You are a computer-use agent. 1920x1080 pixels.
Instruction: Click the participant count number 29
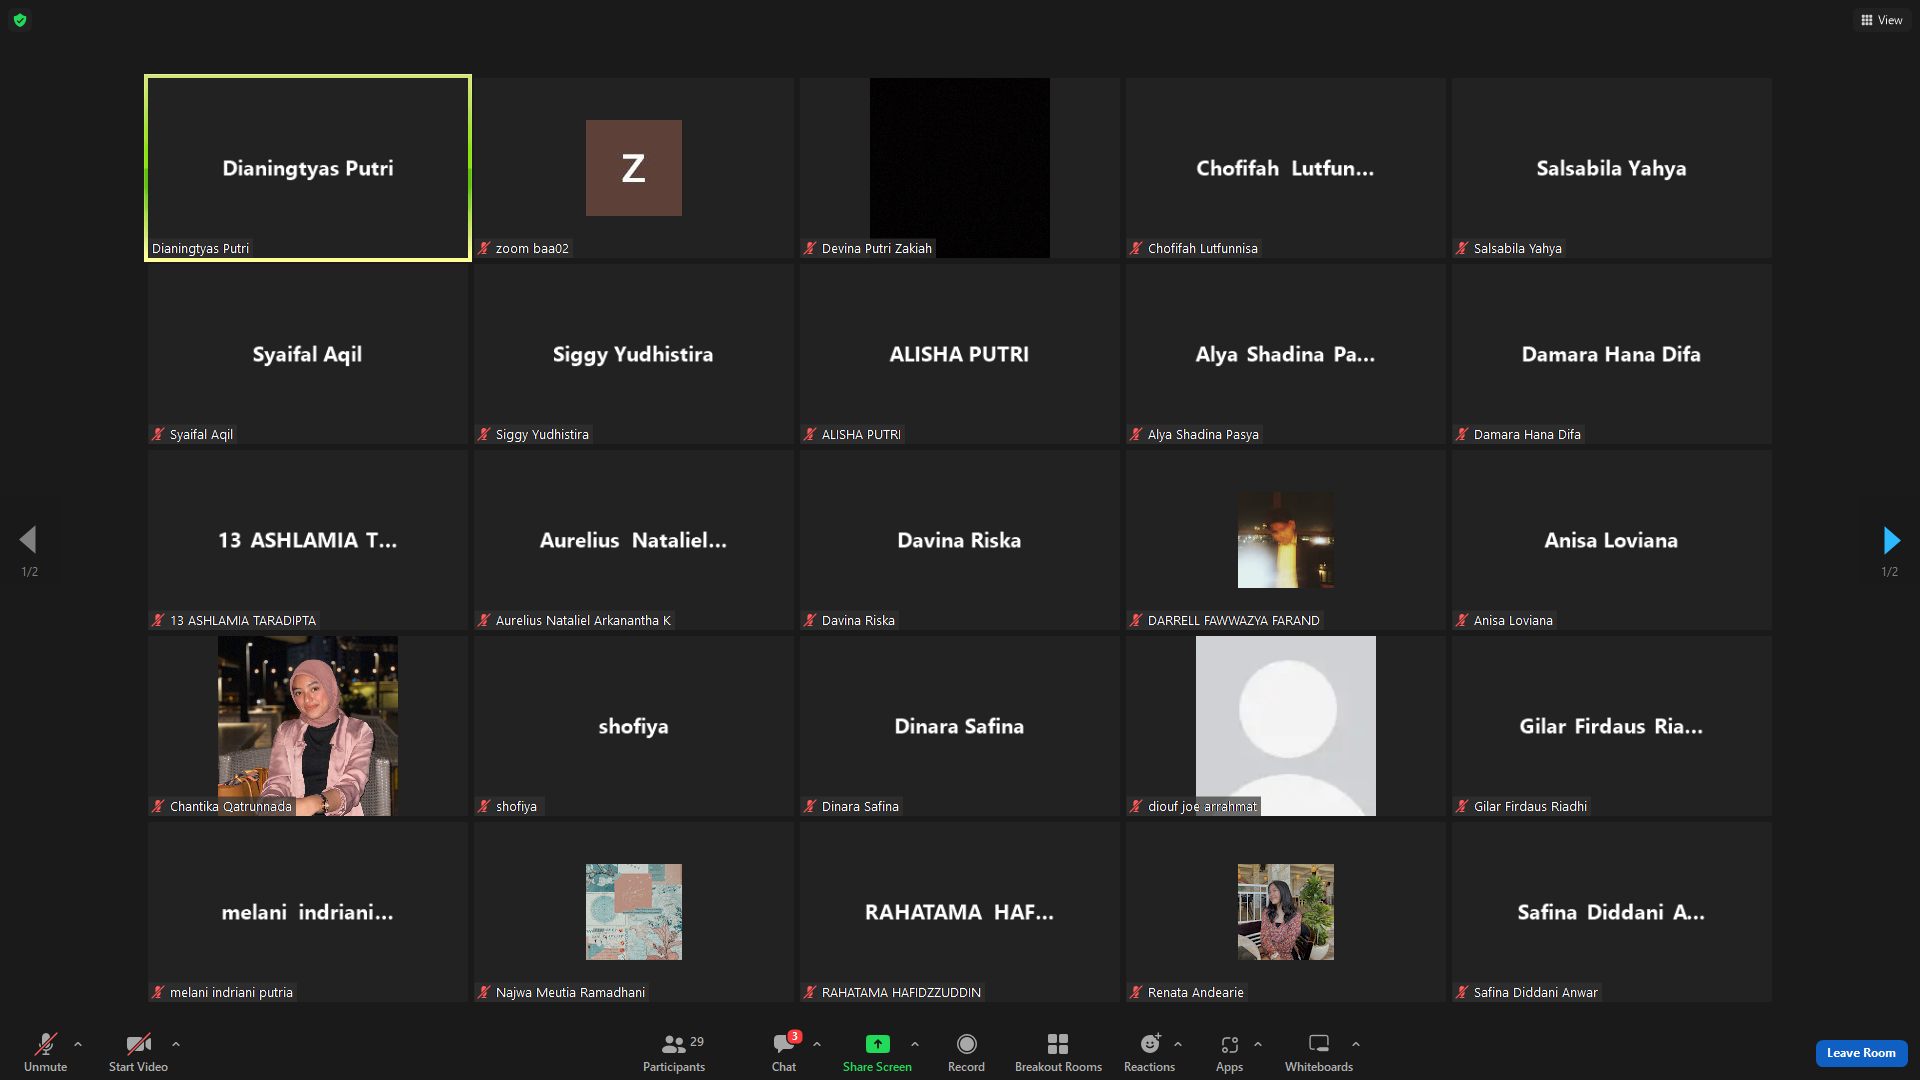pos(697,1041)
